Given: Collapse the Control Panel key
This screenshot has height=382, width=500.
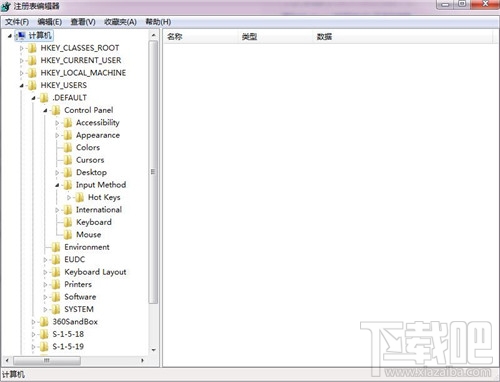Looking at the screenshot, I should pos(45,111).
